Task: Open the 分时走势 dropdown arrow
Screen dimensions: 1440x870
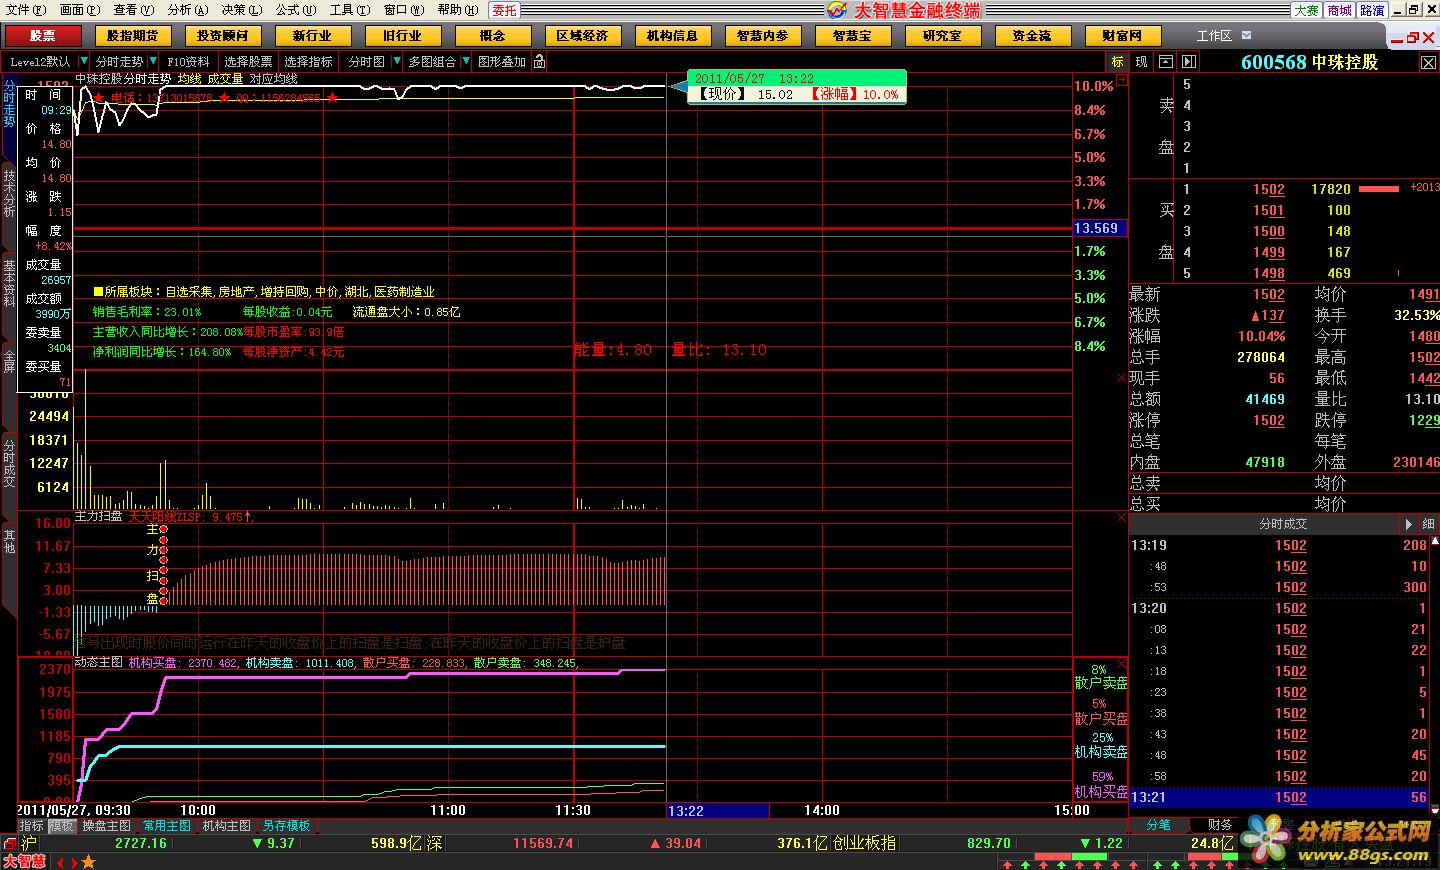Action: point(152,61)
